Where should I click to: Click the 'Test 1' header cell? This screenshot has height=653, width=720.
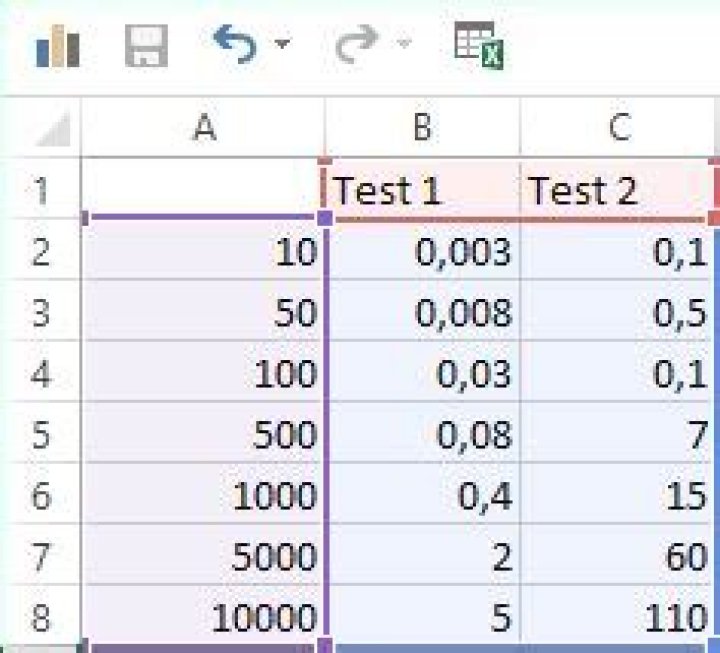(423, 189)
